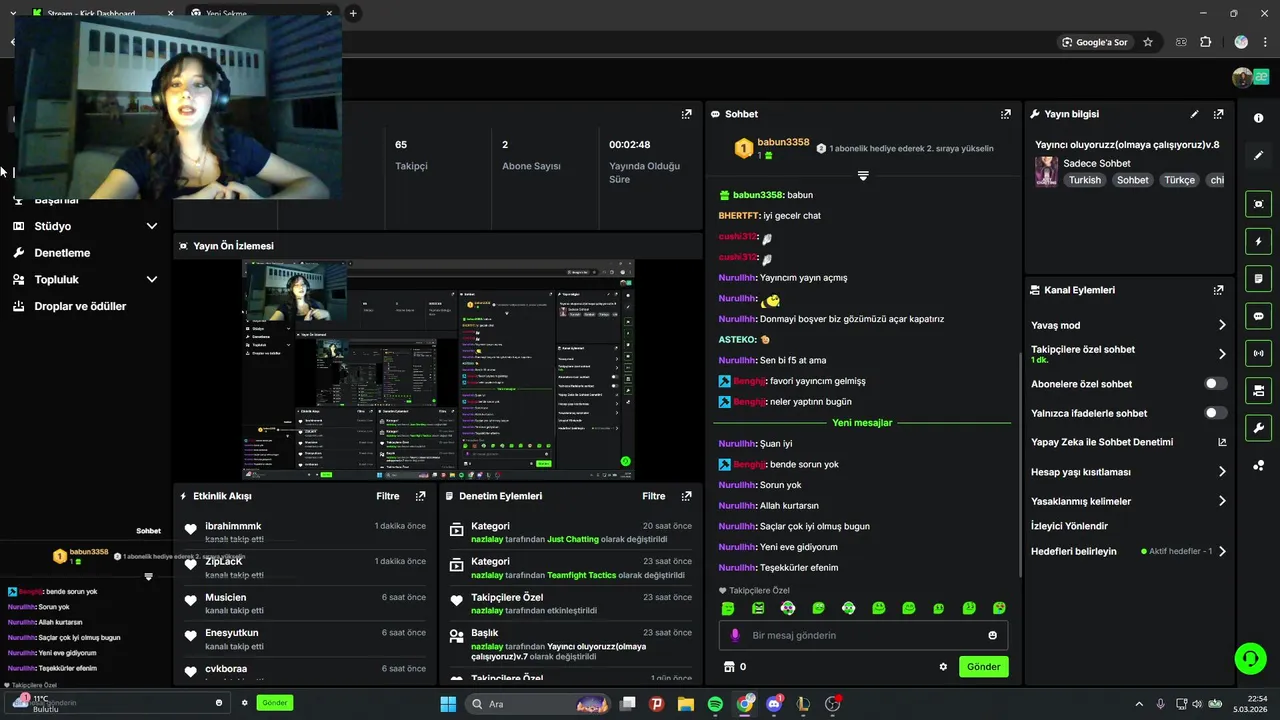Click the wrench icon in right sidebar
The height and width of the screenshot is (720, 1280).
1258,428
